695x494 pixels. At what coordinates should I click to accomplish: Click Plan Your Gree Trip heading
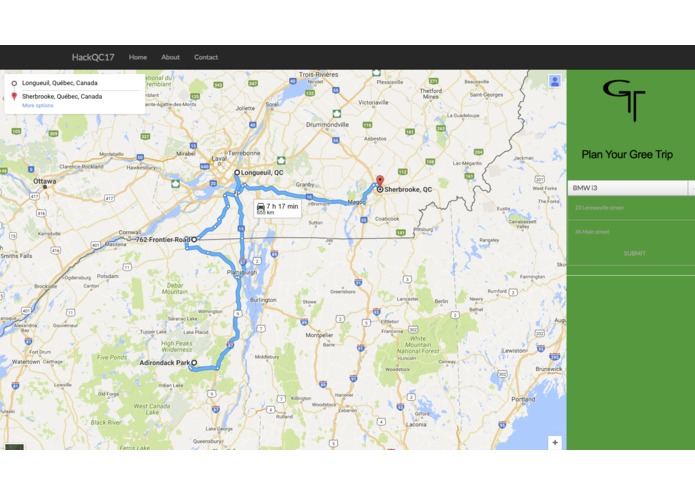(x=627, y=154)
